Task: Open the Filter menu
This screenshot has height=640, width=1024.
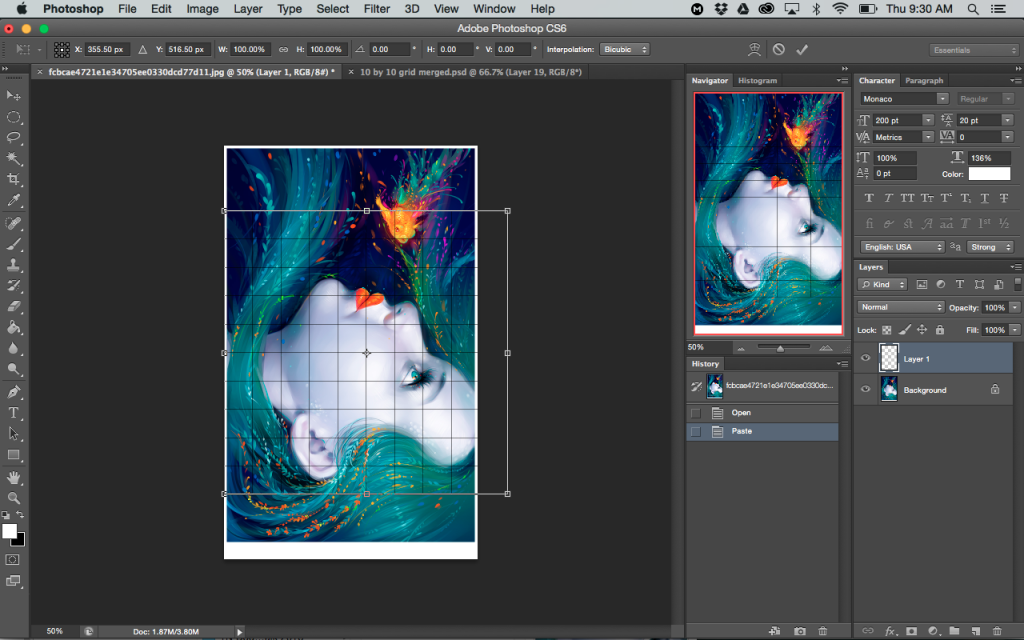Action: point(377,9)
